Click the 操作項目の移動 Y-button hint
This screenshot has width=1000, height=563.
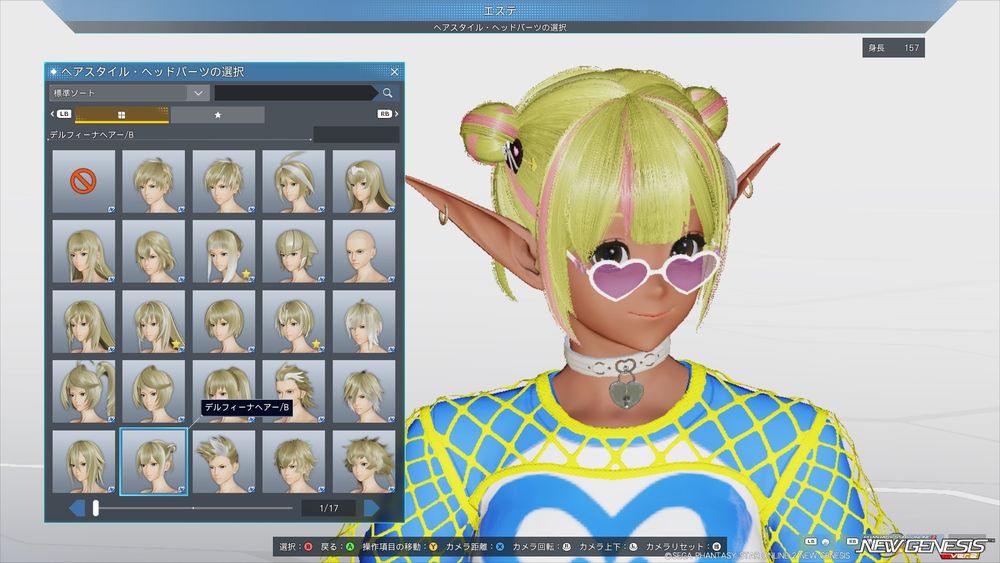[x=400, y=546]
